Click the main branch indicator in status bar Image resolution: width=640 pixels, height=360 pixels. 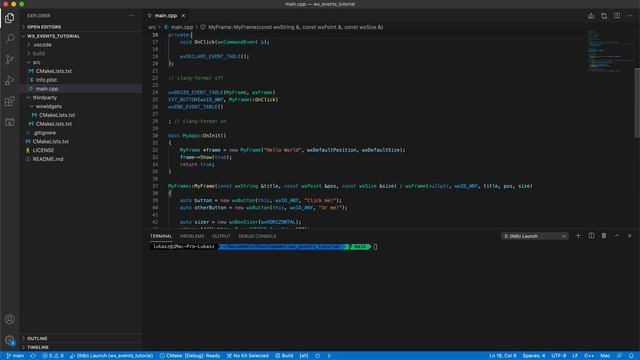click(15, 356)
